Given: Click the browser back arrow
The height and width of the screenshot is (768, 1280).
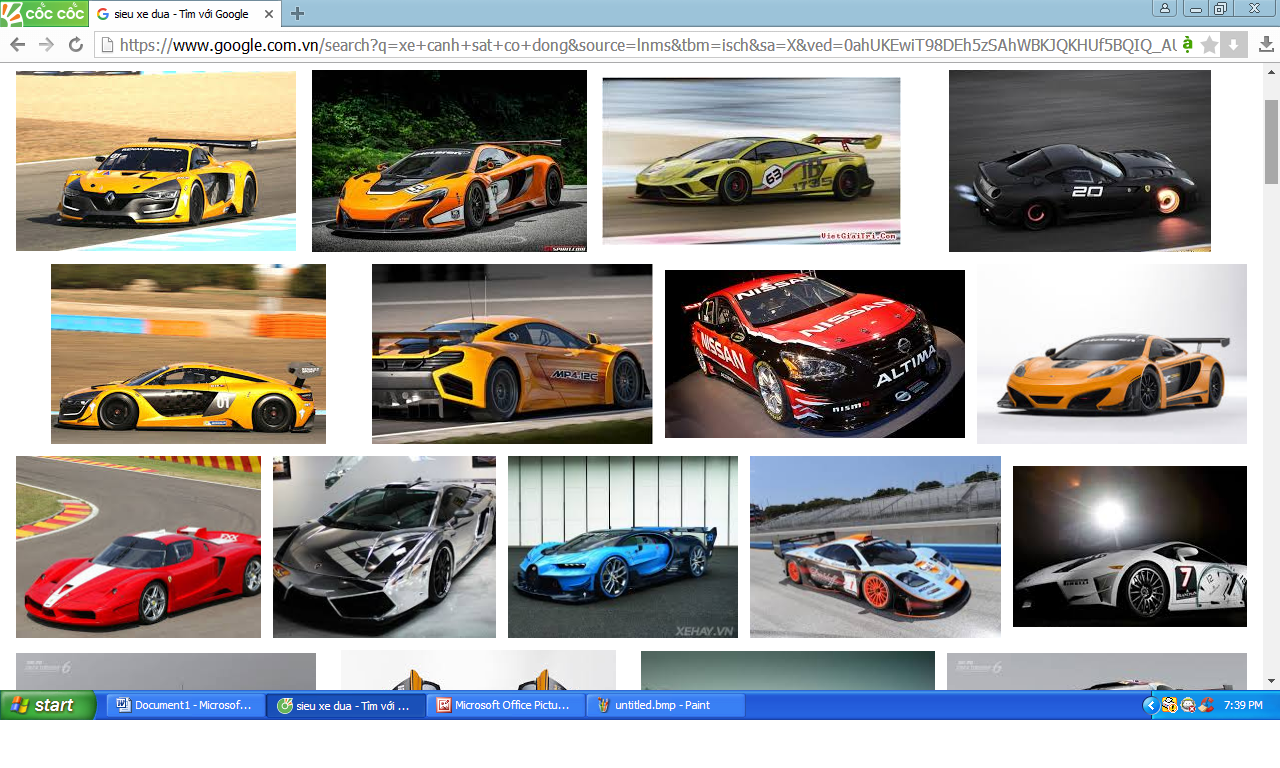Looking at the screenshot, I should point(18,45).
